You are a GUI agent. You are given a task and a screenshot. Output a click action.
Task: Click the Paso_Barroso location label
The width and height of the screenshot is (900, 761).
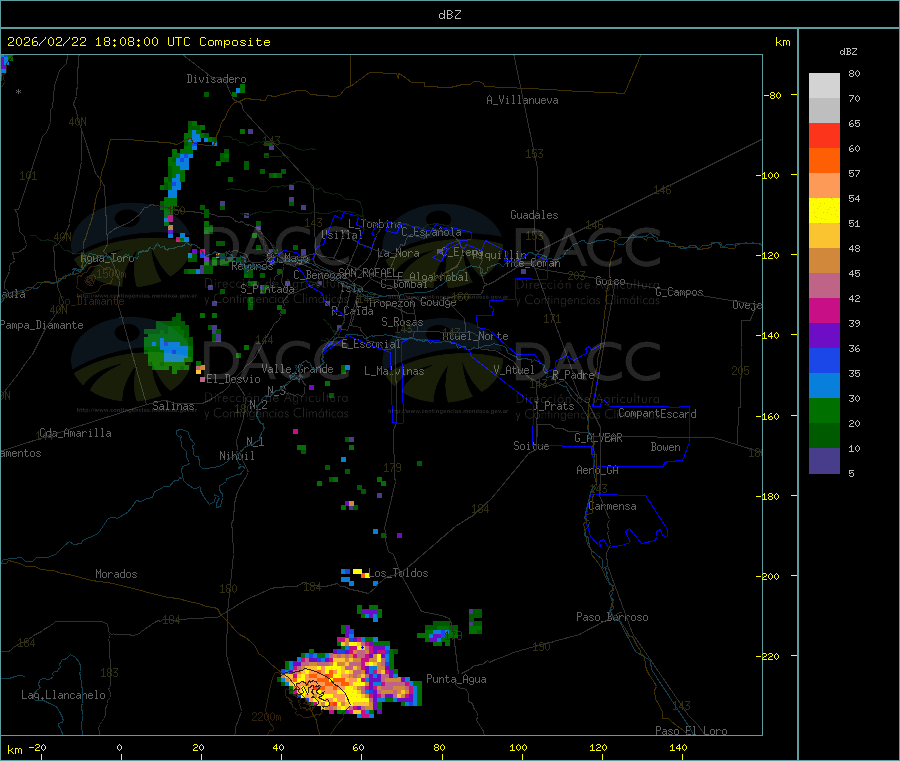pyautogui.click(x=612, y=617)
